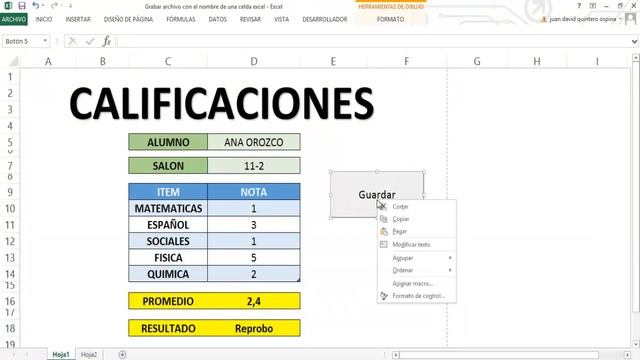Open the ARCHIVO tab

(x=14, y=19)
